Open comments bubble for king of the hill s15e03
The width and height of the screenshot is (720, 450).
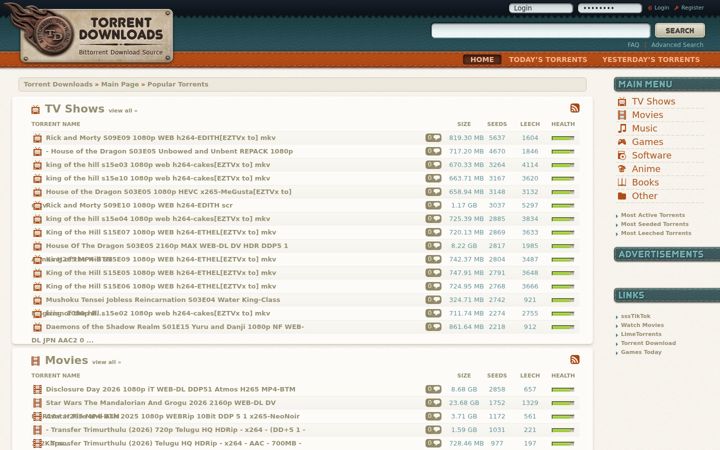click(x=433, y=164)
